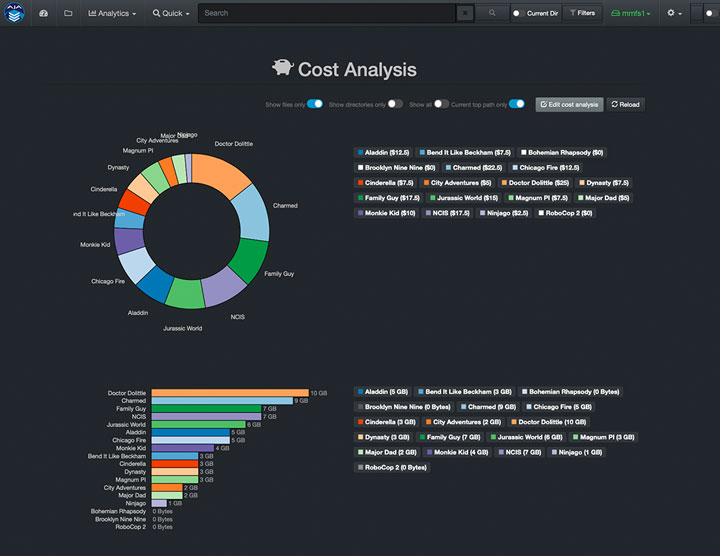Toggle Dynasty ($7.5) legend item
Screen dimensions: 720x556
(604, 183)
